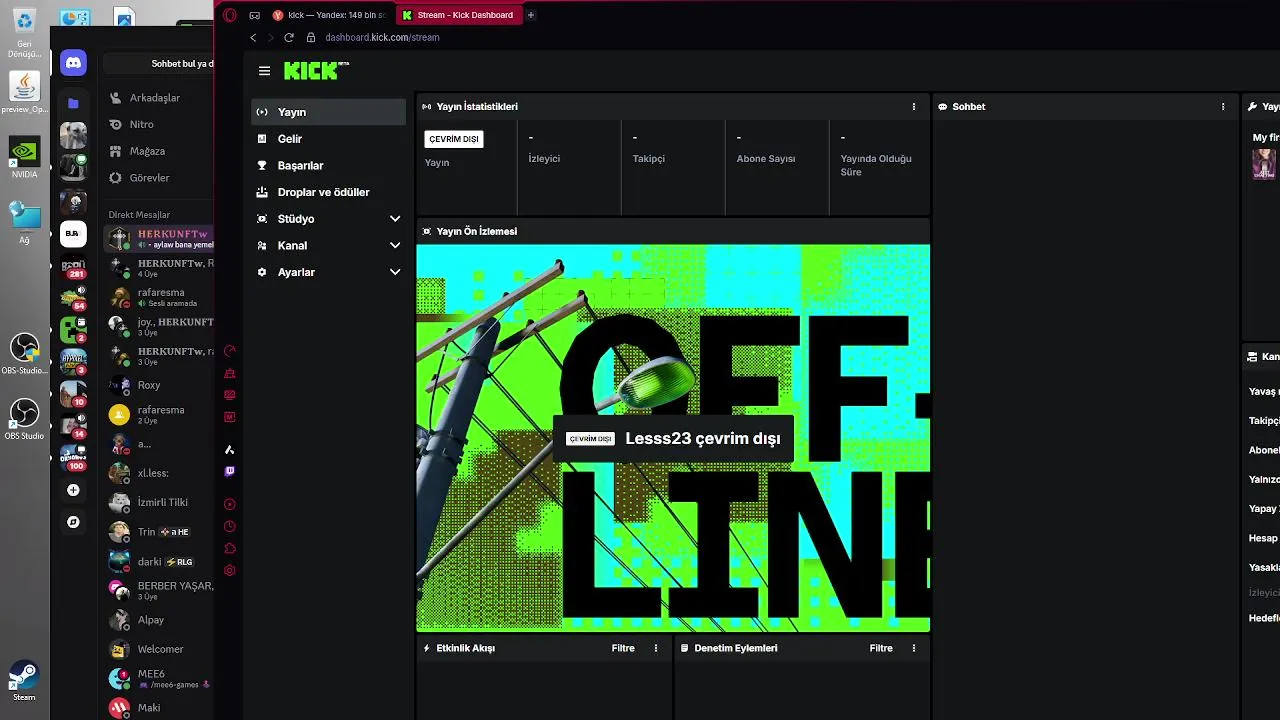Open Denetim Eylemleri panel three-dot menu
Viewport: 1280px width, 720px height.
coord(913,648)
